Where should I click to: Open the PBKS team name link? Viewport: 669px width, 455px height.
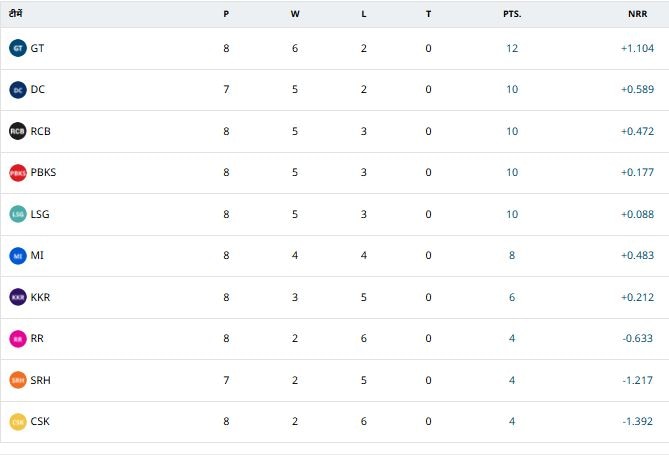(43, 172)
